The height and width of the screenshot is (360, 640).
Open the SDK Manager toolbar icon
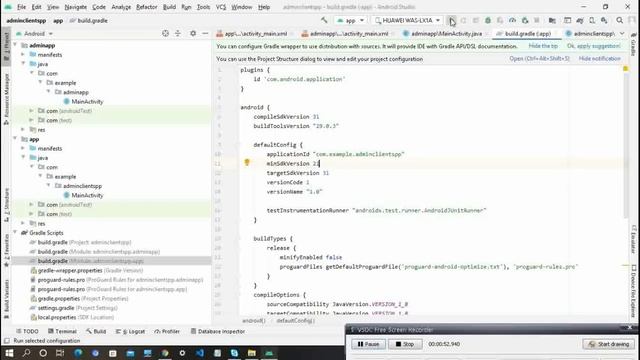click(x=604, y=20)
